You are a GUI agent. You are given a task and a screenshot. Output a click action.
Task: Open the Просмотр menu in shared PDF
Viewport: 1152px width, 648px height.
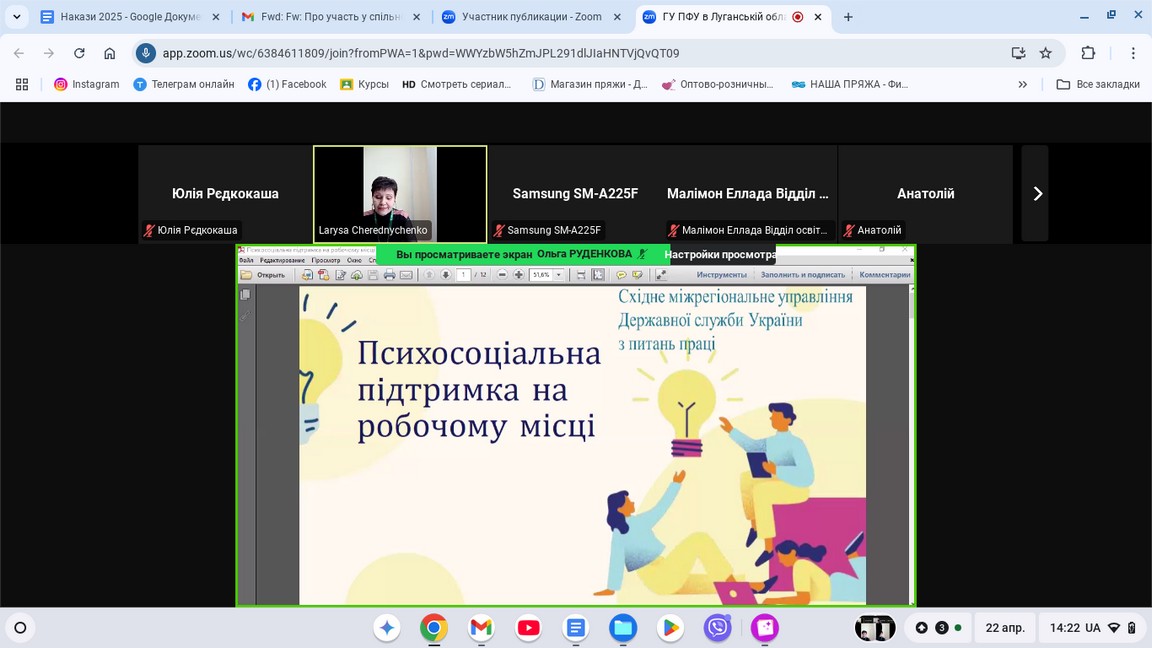(325, 260)
